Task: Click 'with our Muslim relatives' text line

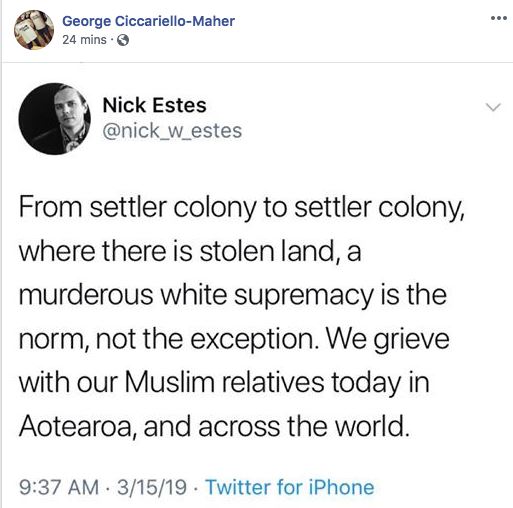Action: [x=224, y=383]
